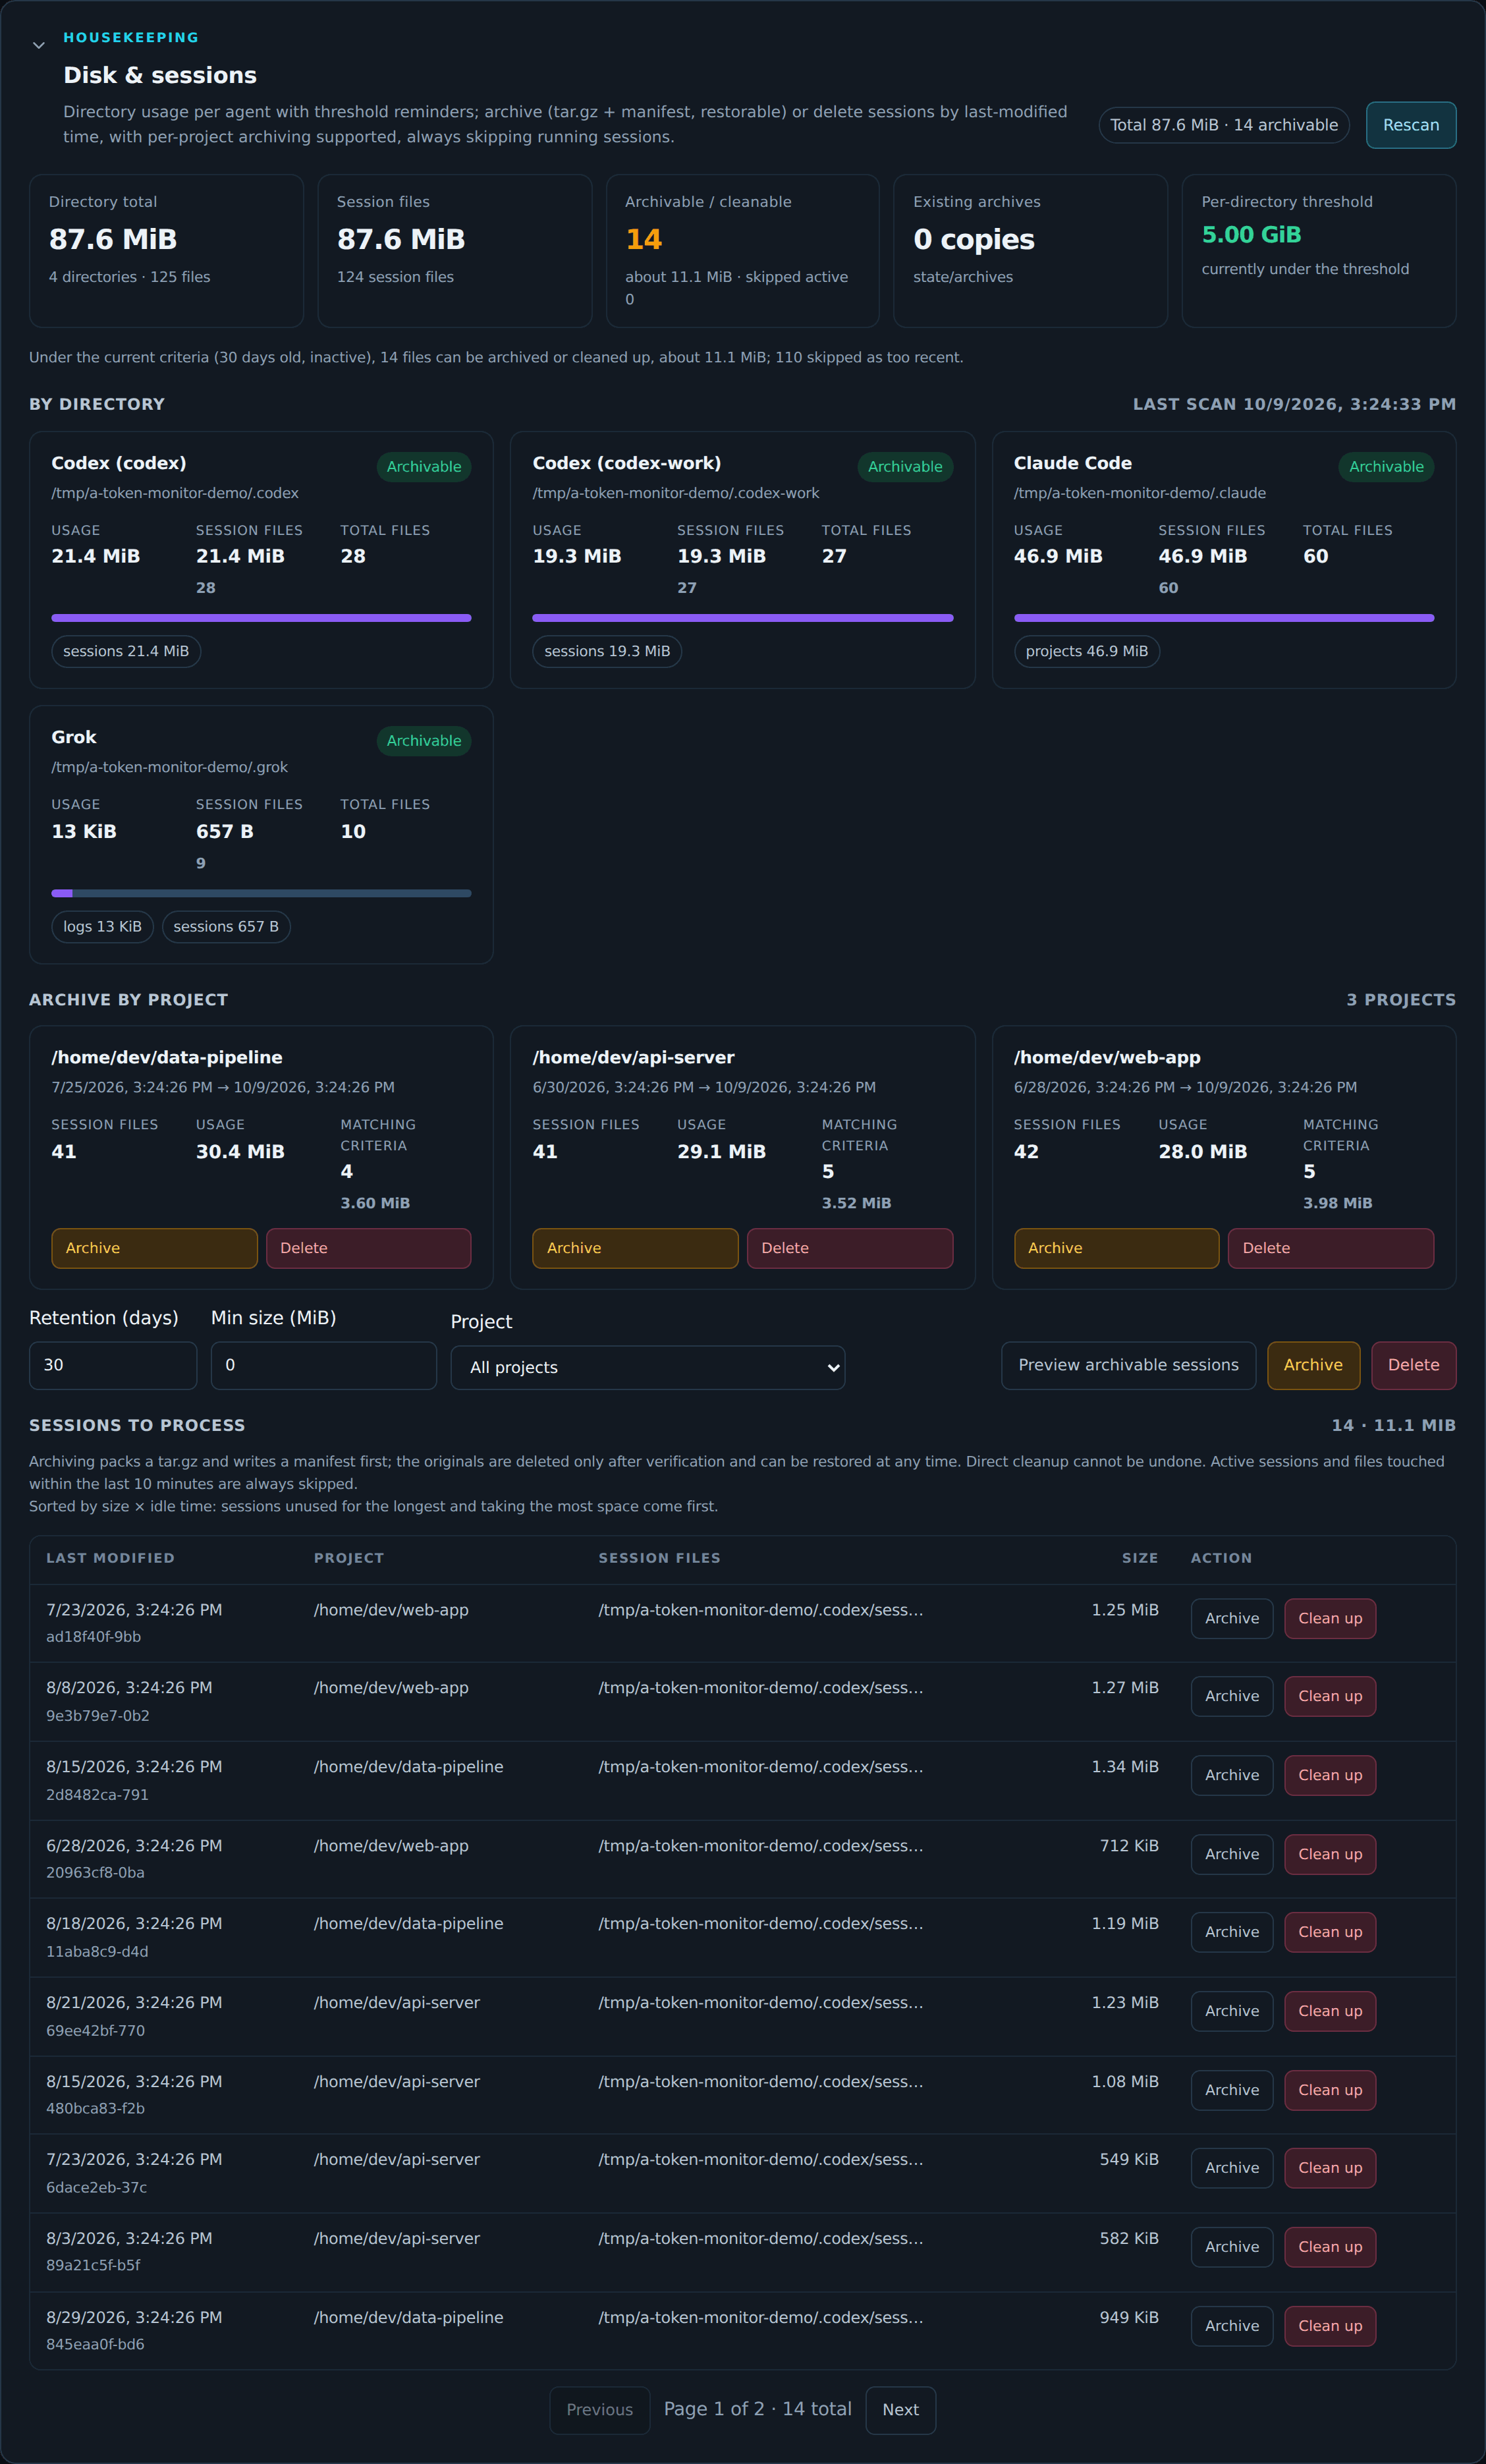The image size is (1486, 2464).
Task: Archive session 69ee42bf-770
Action: click(1231, 2011)
